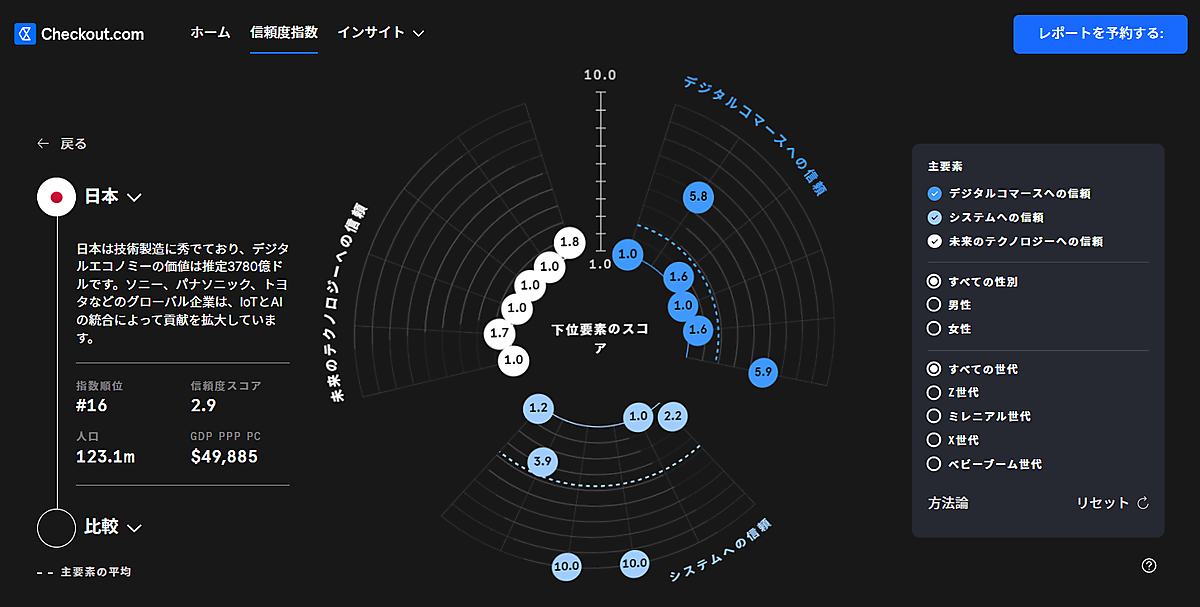Expand the インサイト menu
1200x607 pixels.
(x=381, y=33)
